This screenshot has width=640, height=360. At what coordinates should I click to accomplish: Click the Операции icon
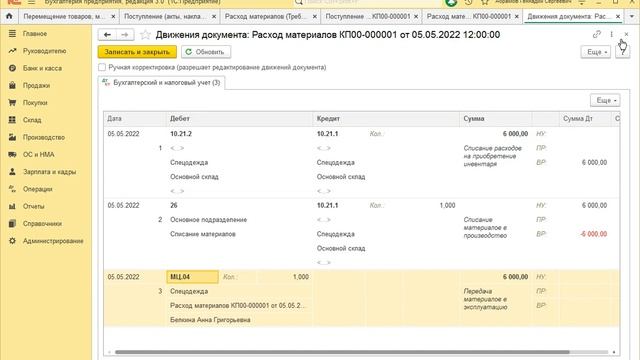click(x=12, y=189)
